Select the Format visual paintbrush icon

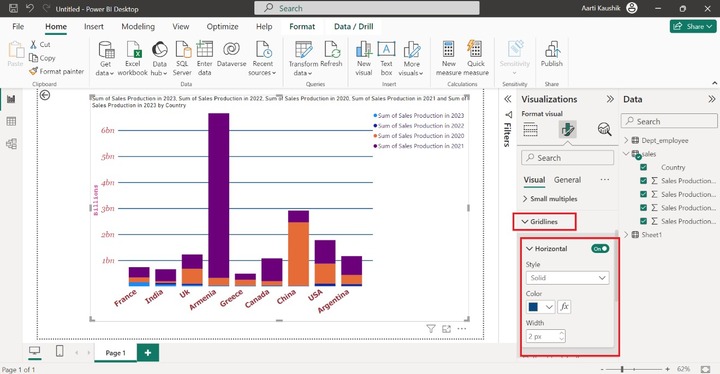pos(568,130)
